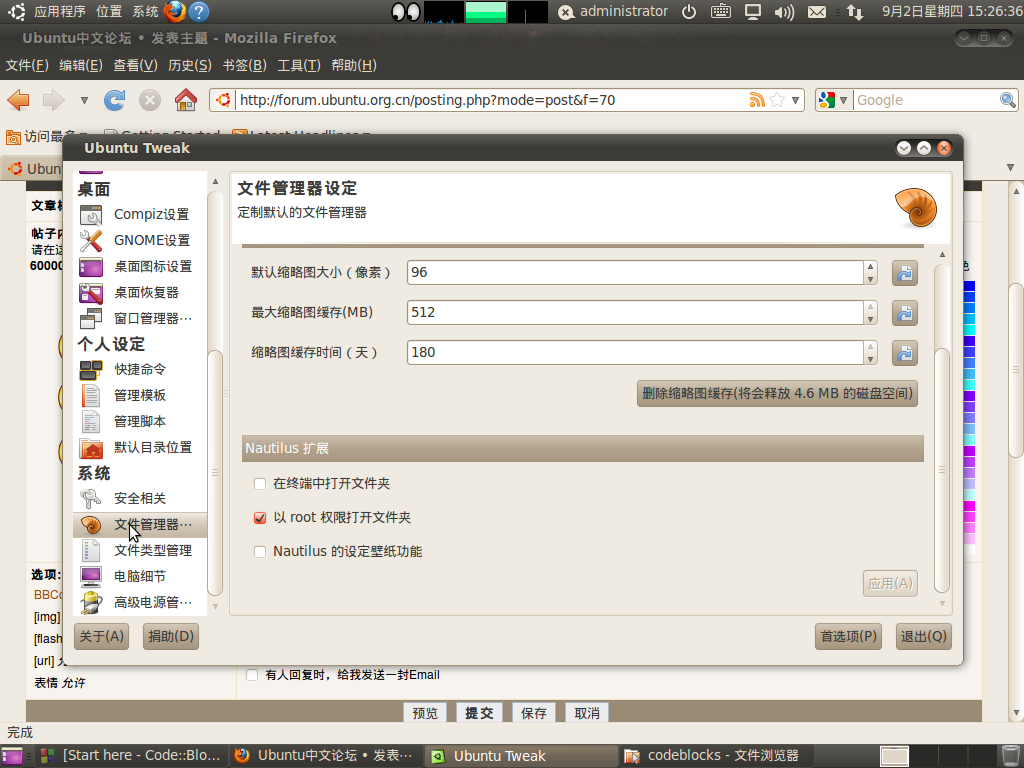Image resolution: width=1024 pixels, height=768 pixels.
Task: Click Firefox back arrow button
Action: point(18,100)
